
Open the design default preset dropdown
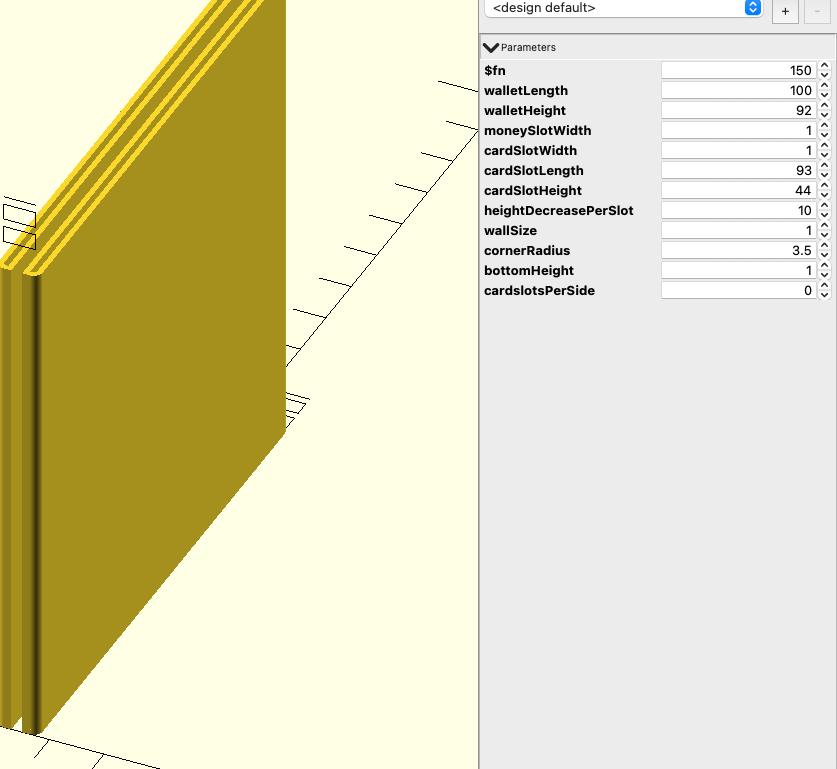[623, 8]
